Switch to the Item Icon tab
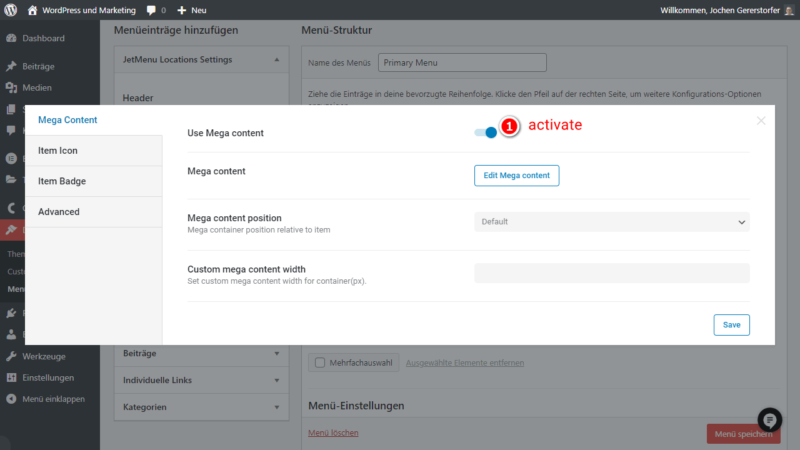This screenshot has width=800, height=450. 94,150
